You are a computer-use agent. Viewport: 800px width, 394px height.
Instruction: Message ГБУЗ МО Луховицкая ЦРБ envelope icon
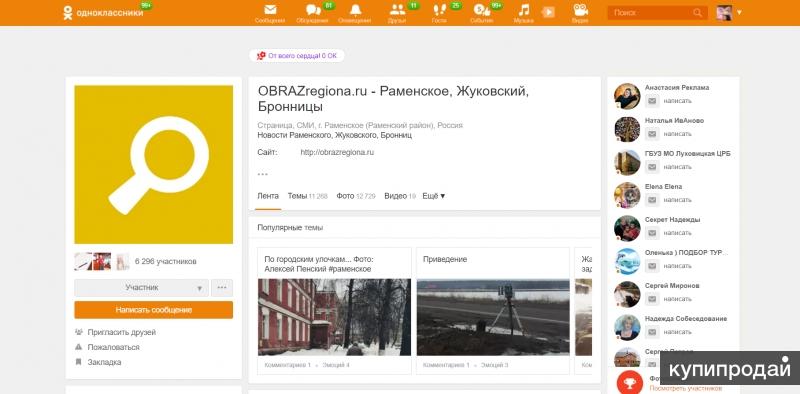click(652, 167)
